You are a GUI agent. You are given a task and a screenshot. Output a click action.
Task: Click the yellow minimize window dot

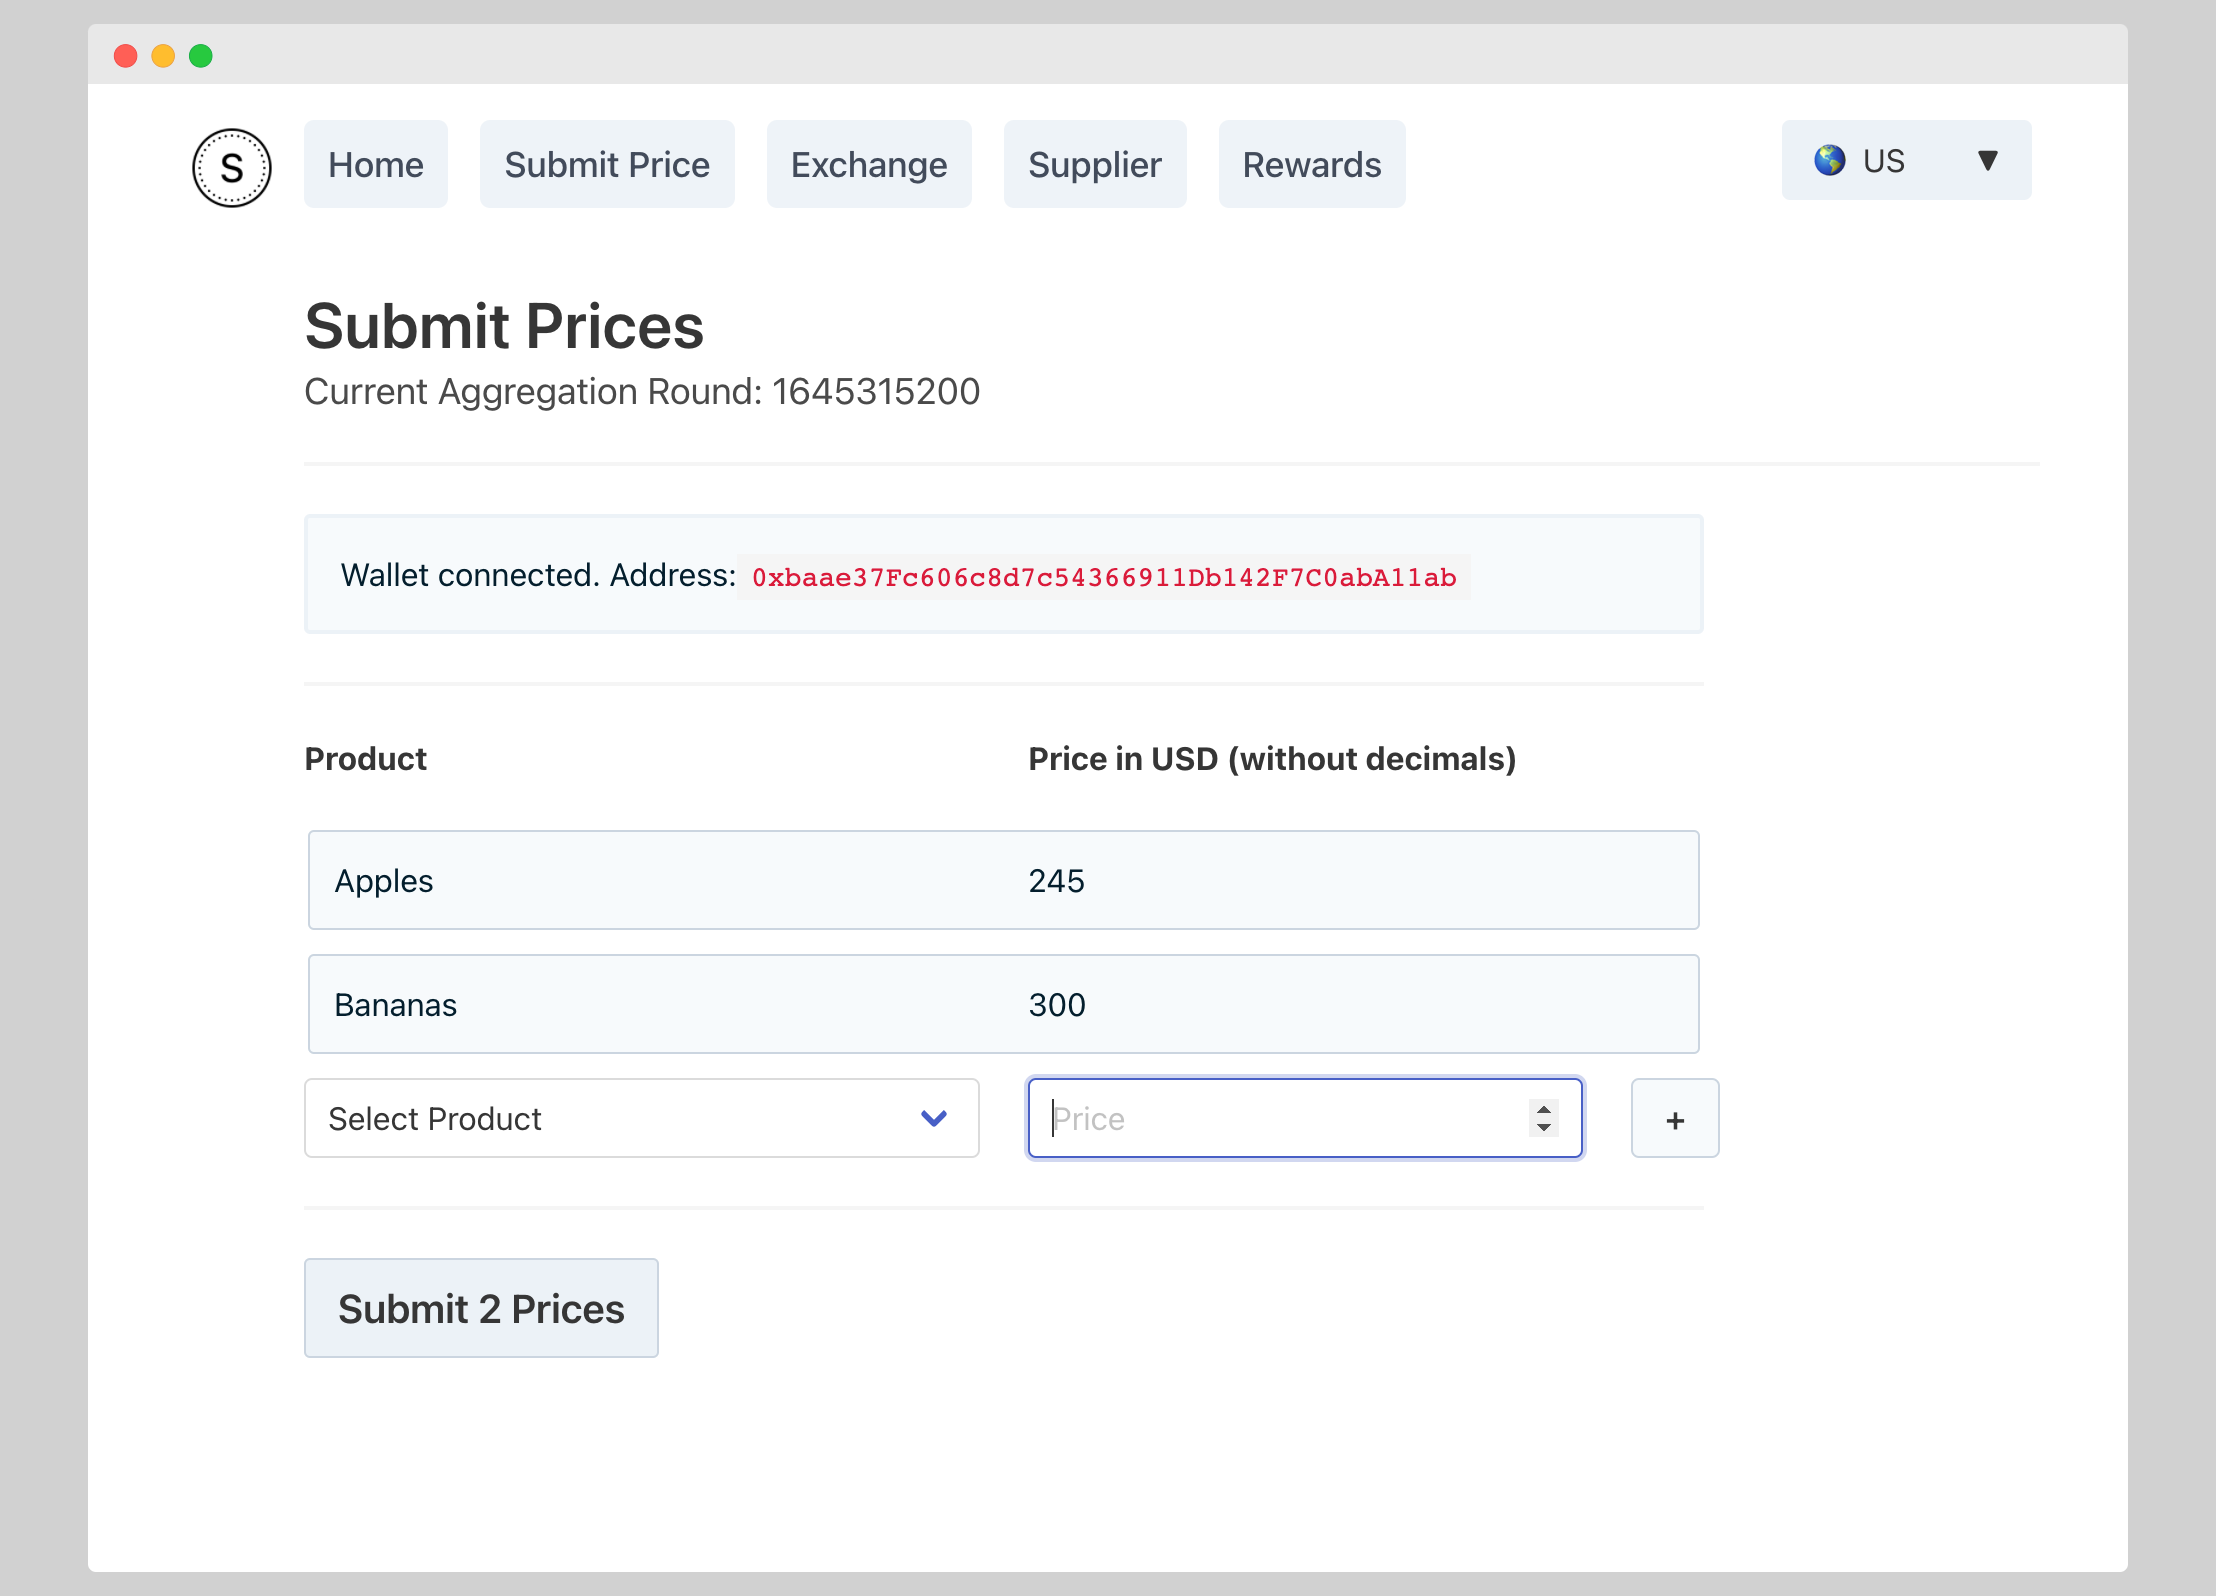(163, 56)
